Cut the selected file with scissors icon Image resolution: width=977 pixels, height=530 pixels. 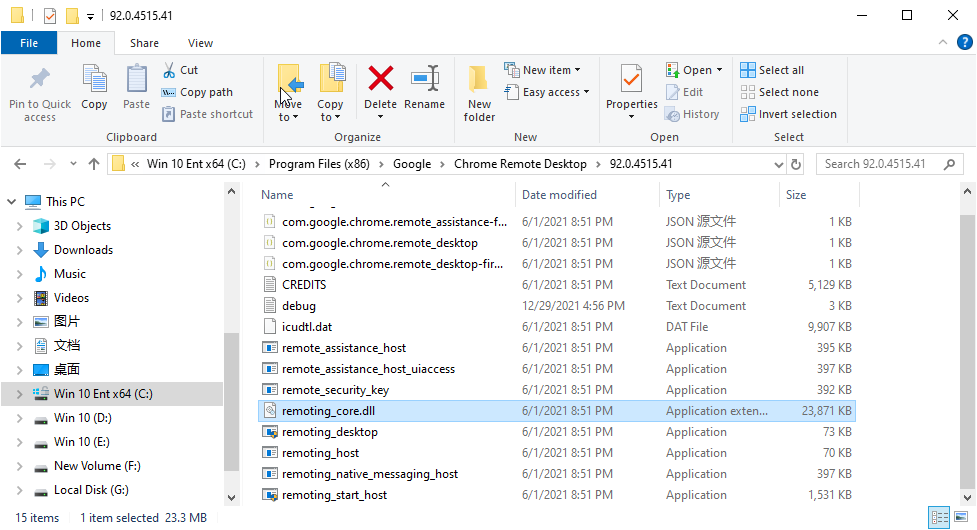(x=181, y=70)
